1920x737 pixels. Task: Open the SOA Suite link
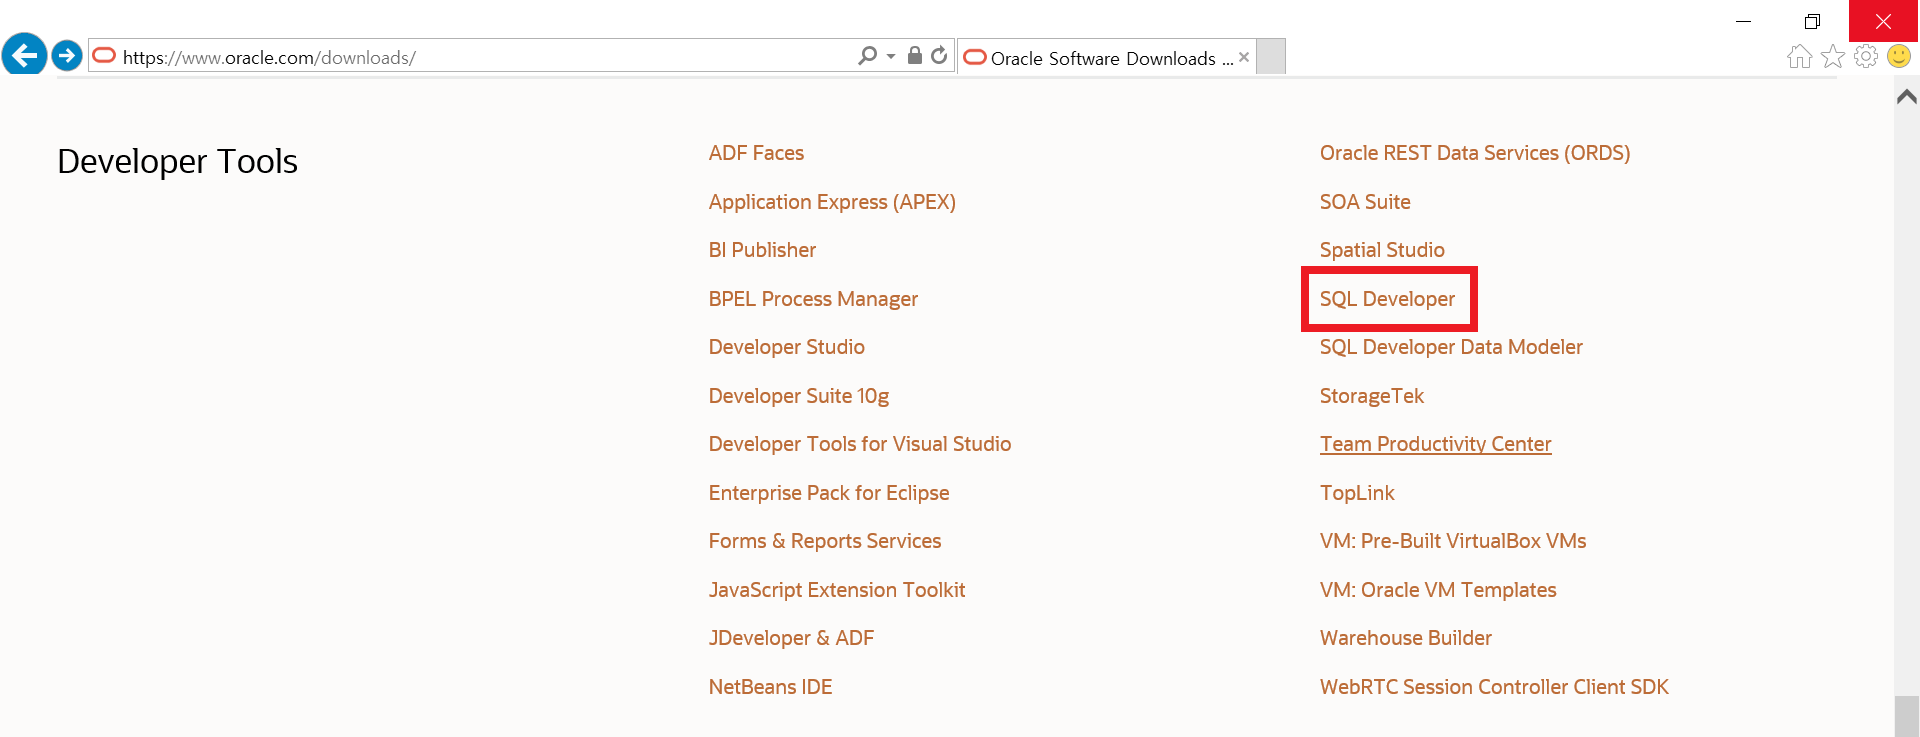(1364, 202)
